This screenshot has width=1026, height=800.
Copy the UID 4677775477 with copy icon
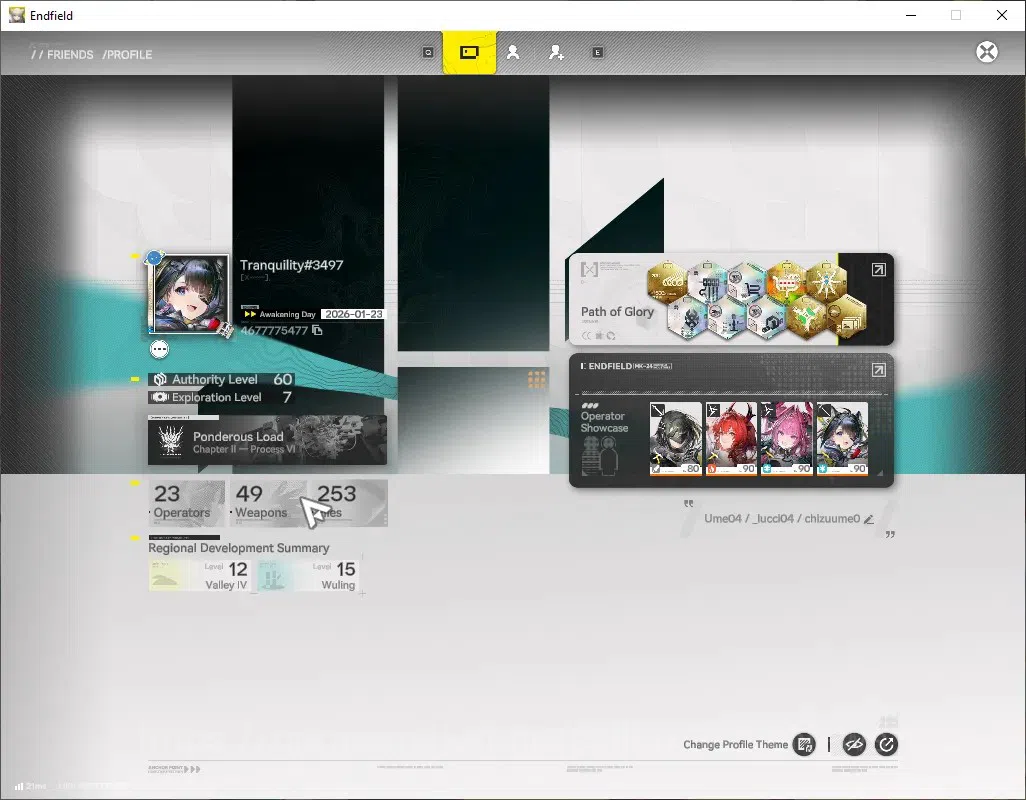point(317,330)
